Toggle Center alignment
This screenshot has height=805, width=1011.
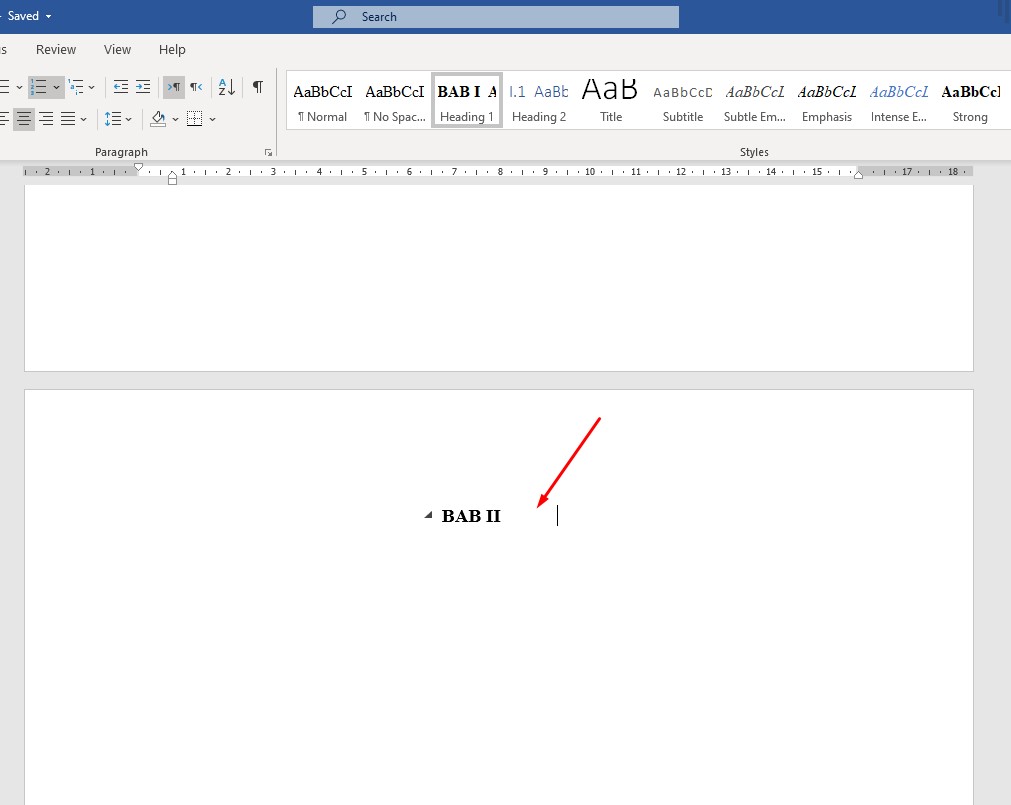(24, 119)
